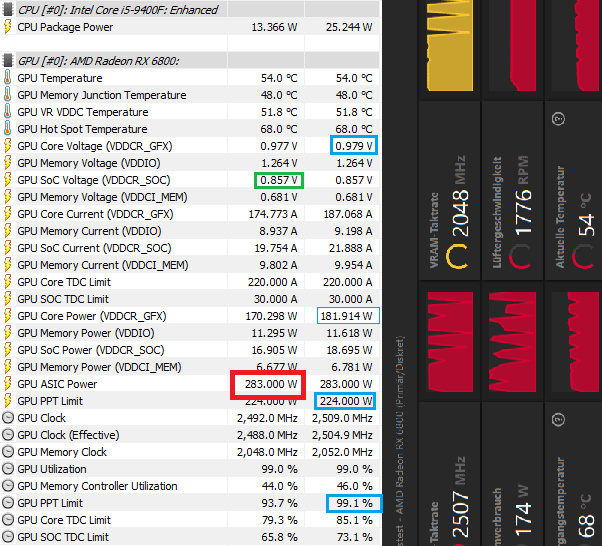Click the clock icon beside GPU Memory Controller Utilization
602x546 pixels.
point(8,486)
